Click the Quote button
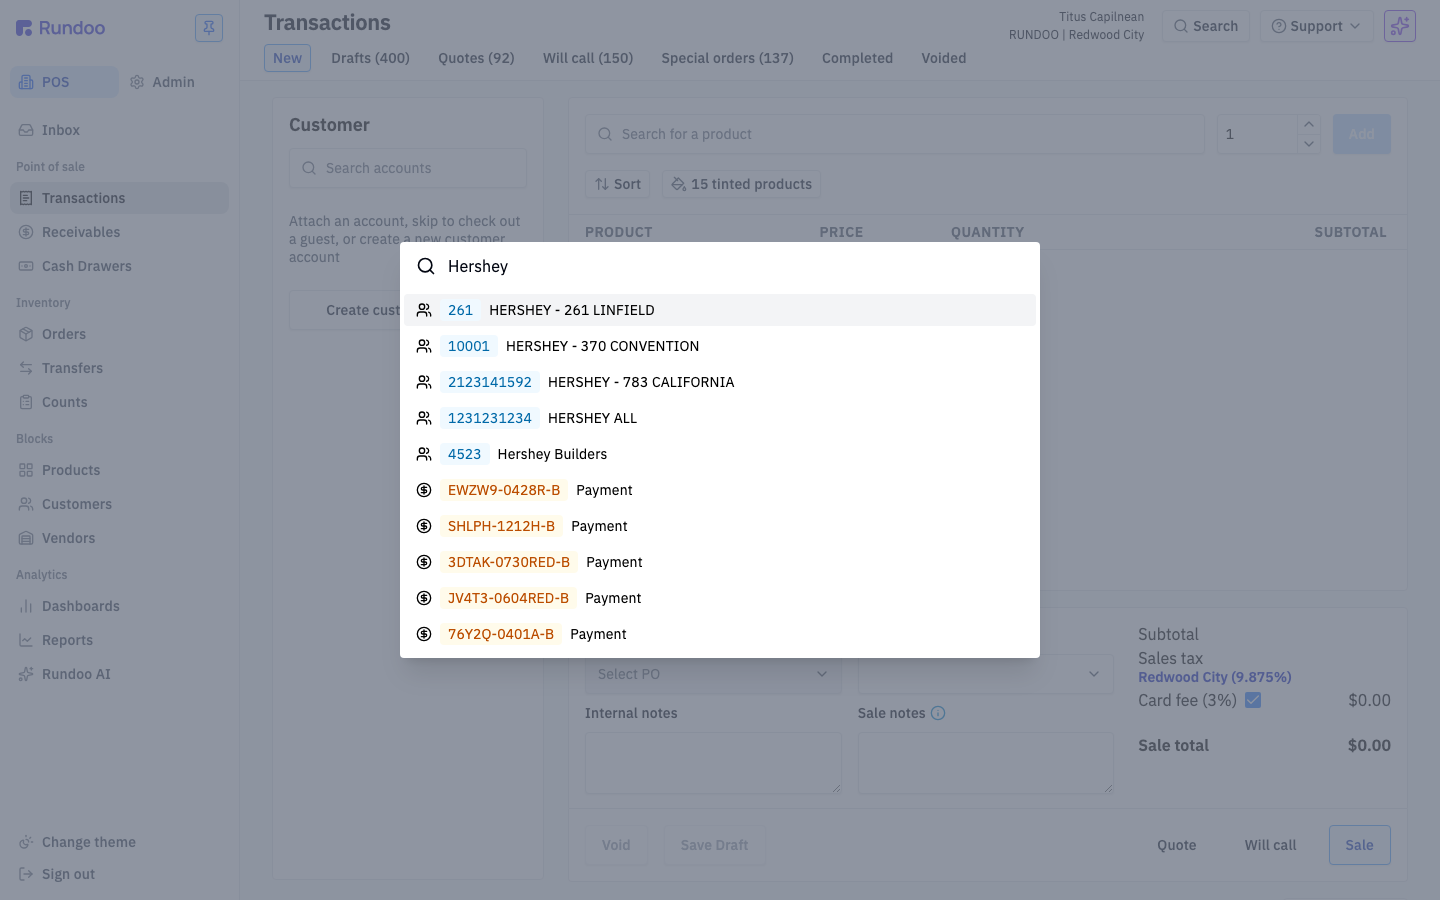 click(1176, 845)
